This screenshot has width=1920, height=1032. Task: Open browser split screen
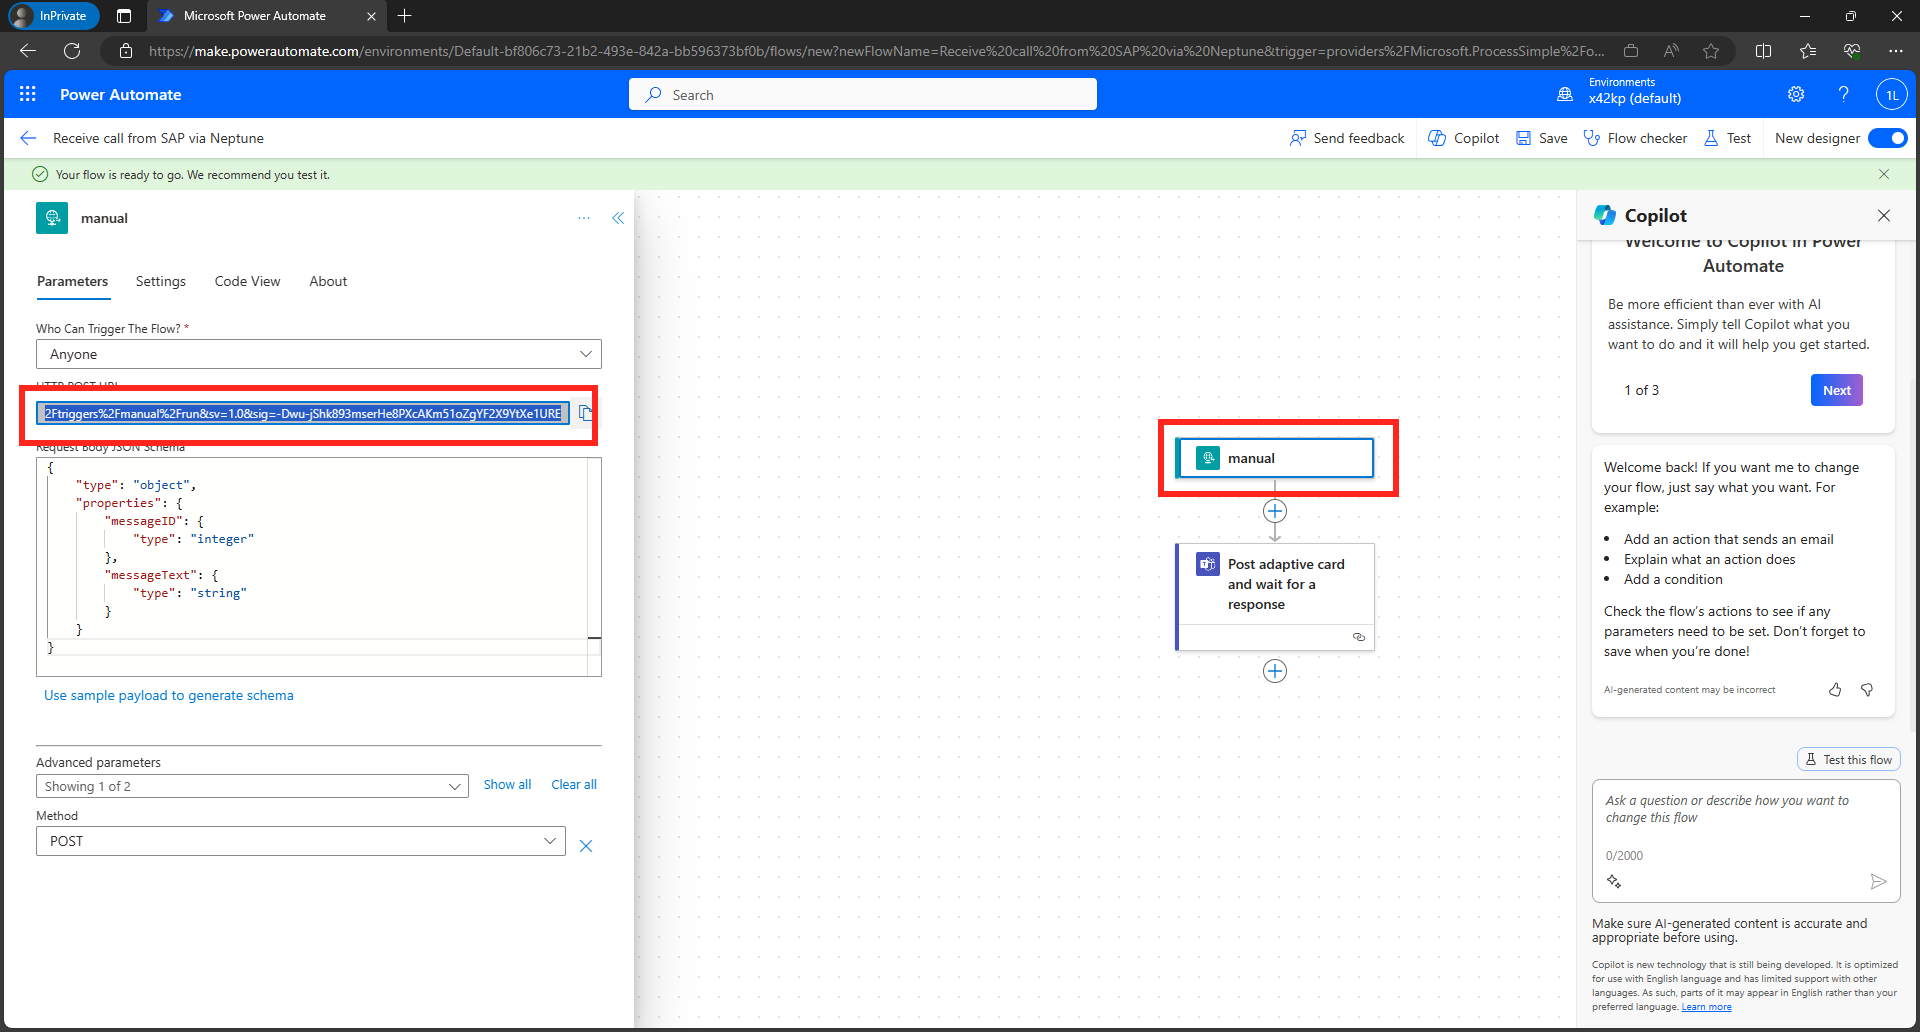[1764, 51]
